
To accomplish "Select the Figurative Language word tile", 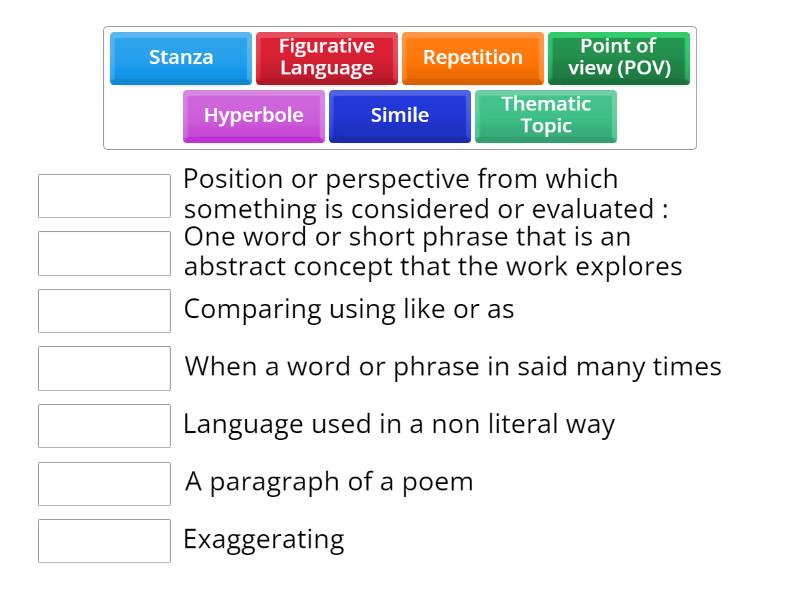I will point(325,56).
